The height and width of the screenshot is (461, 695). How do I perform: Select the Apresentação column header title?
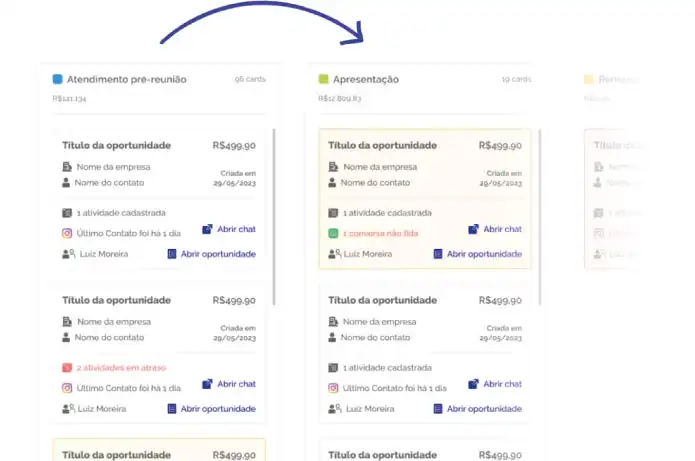[366, 79]
